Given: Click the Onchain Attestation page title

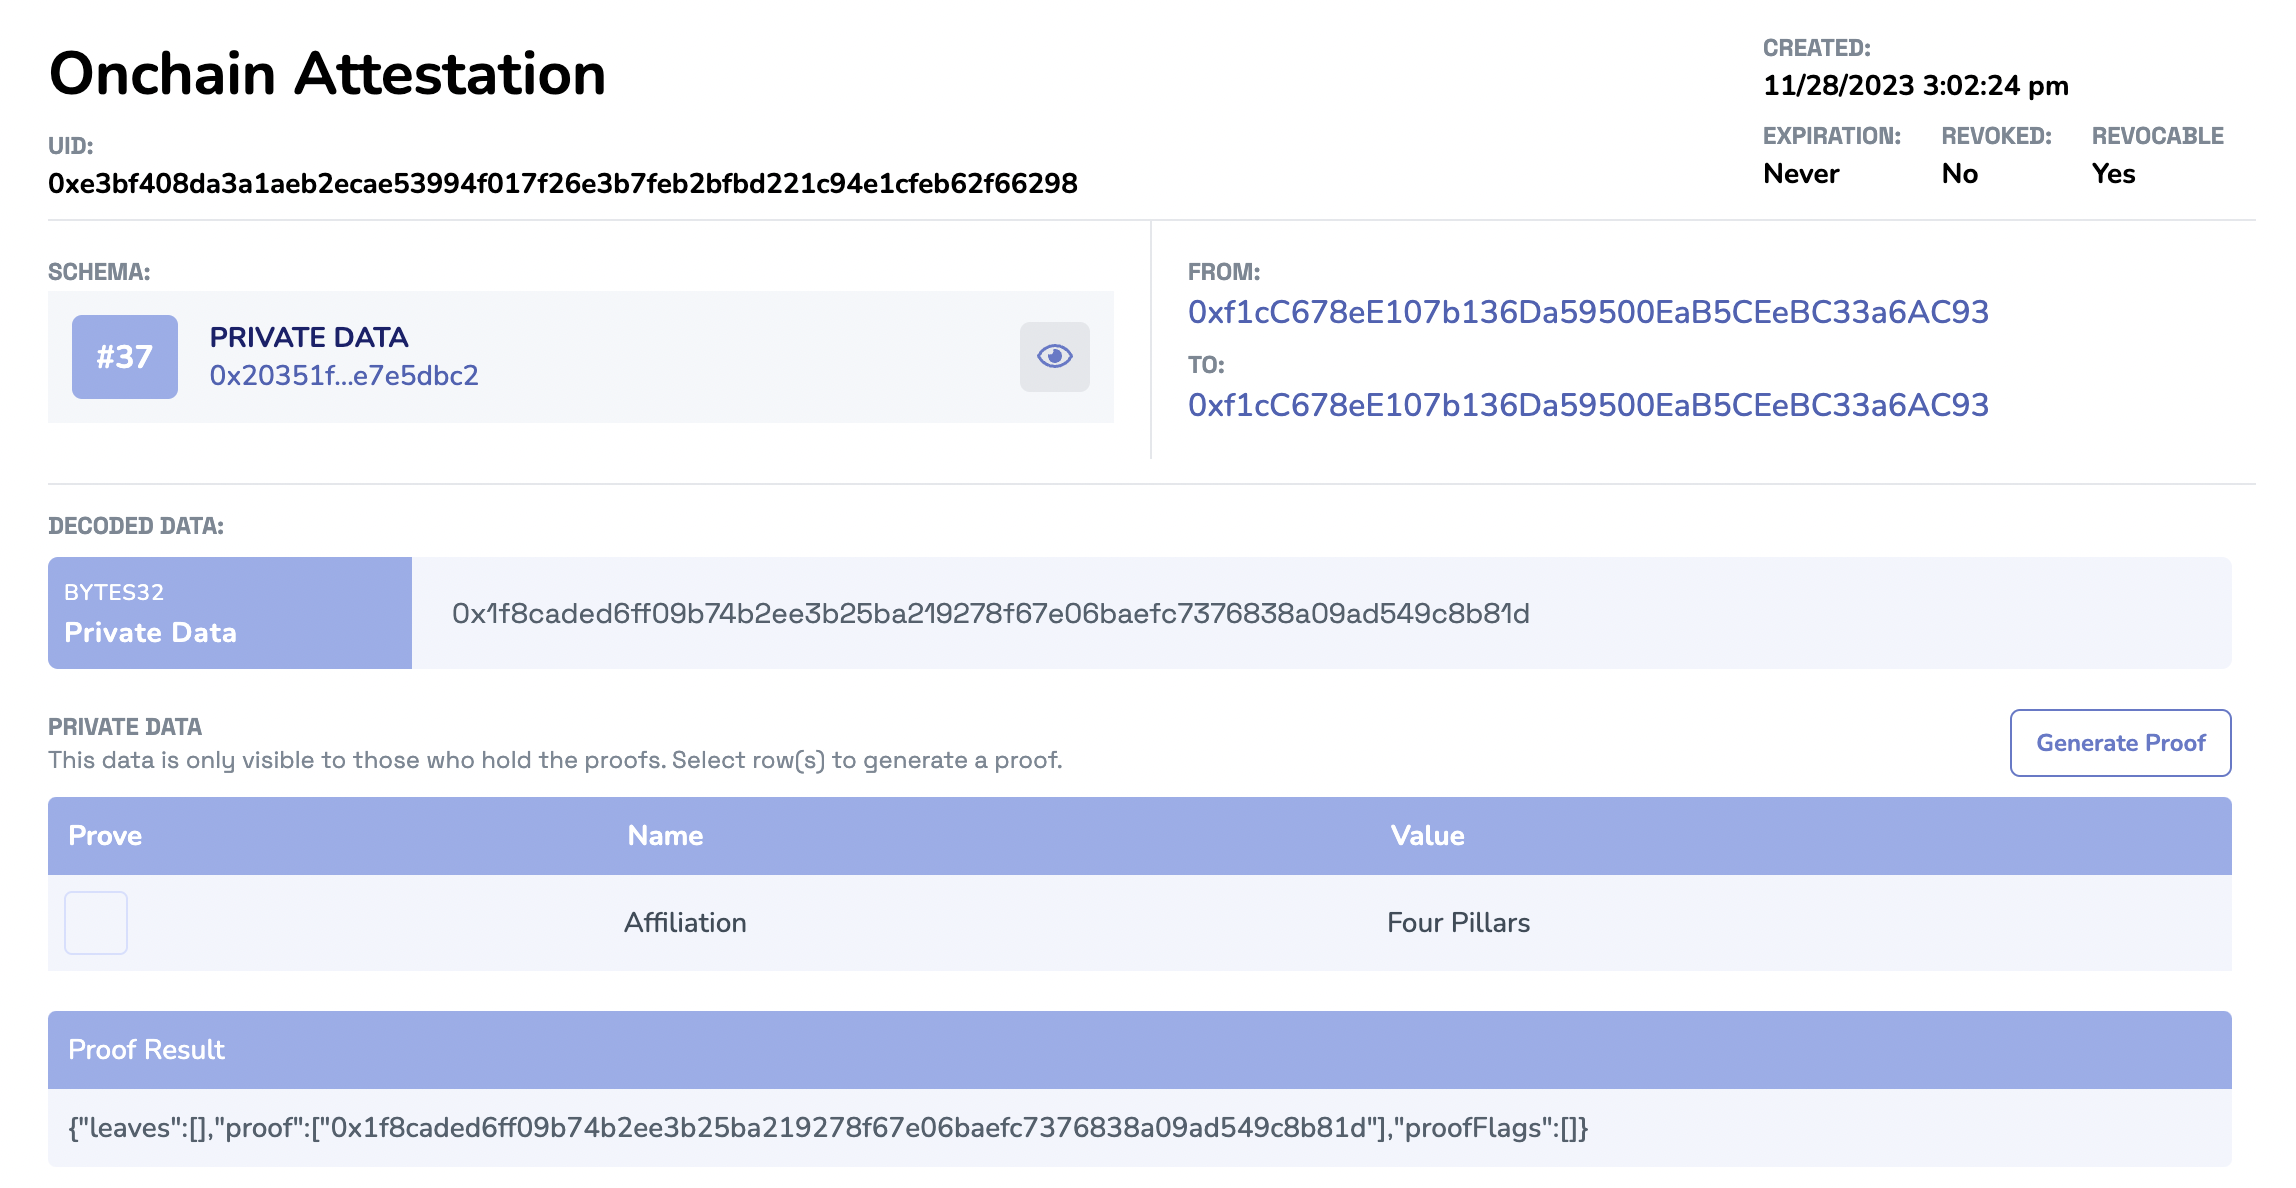Looking at the screenshot, I should 327,74.
